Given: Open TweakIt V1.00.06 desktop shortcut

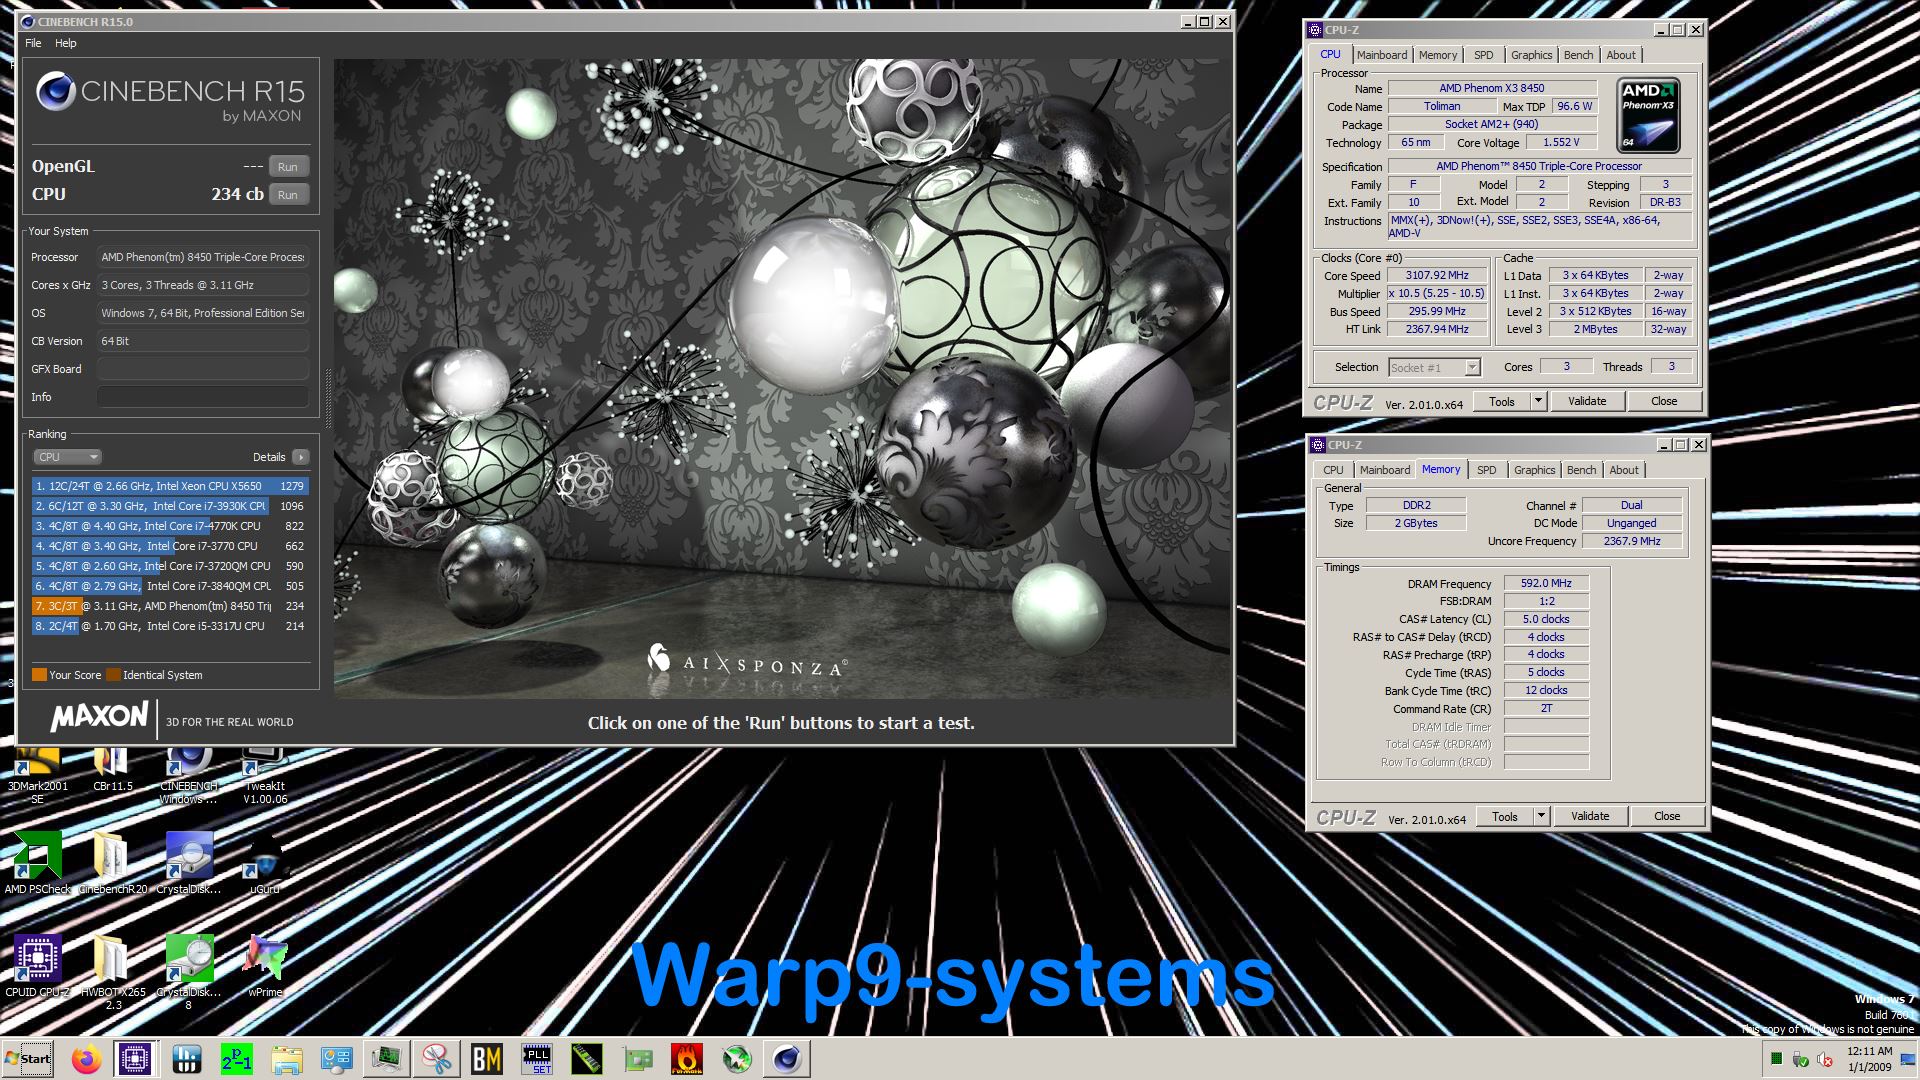Looking at the screenshot, I should [265, 777].
